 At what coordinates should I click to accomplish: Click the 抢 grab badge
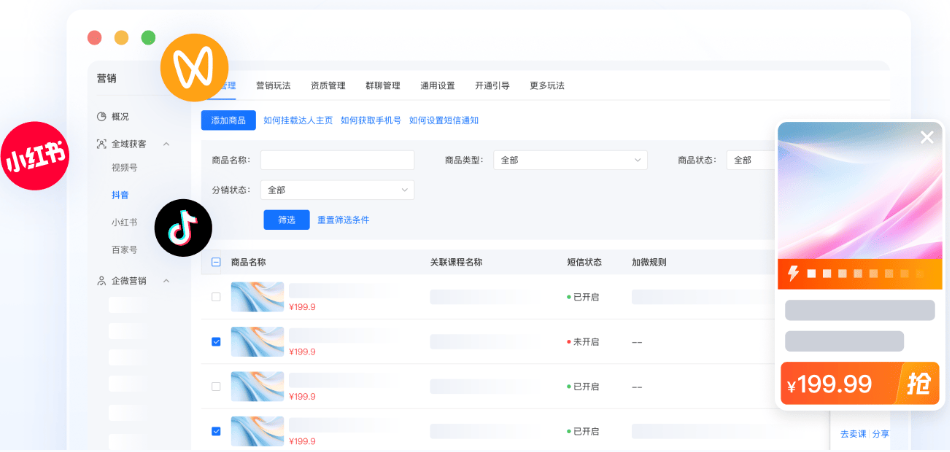tap(918, 384)
